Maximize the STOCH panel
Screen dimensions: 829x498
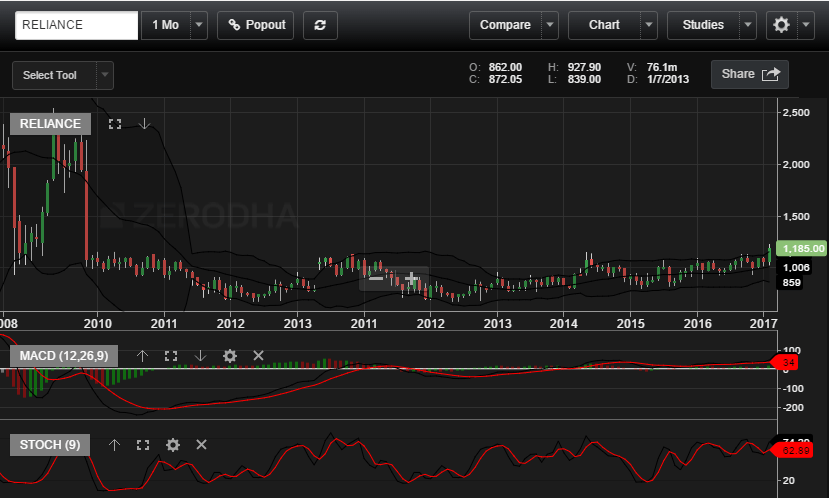coord(143,445)
